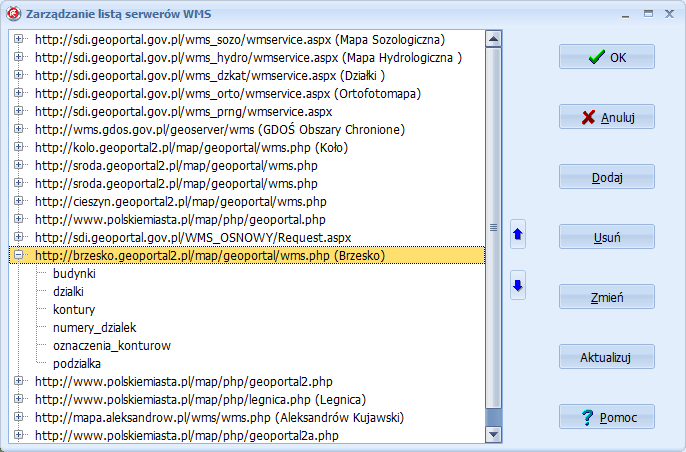Select the mapa.aleksandrow.pl server row
The height and width of the screenshot is (452, 686).
pos(219,417)
